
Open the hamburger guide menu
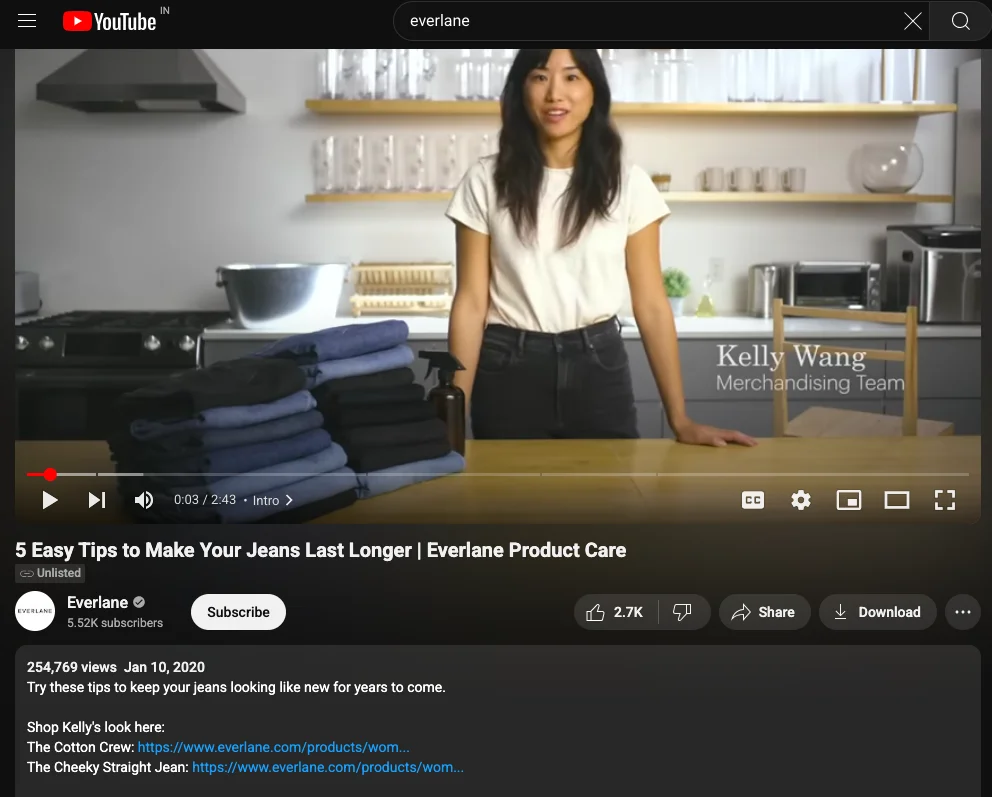[27, 21]
